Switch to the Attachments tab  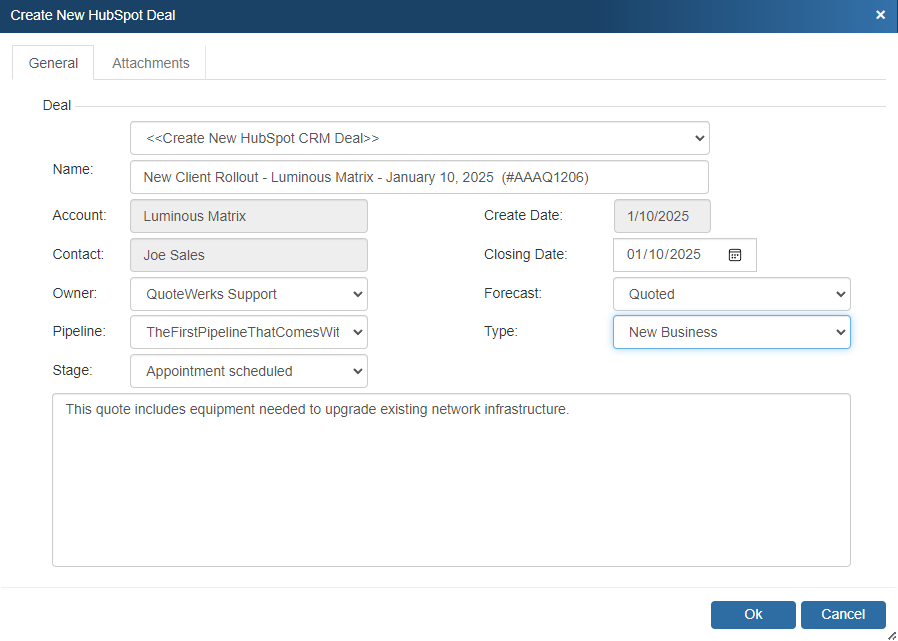pos(150,63)
